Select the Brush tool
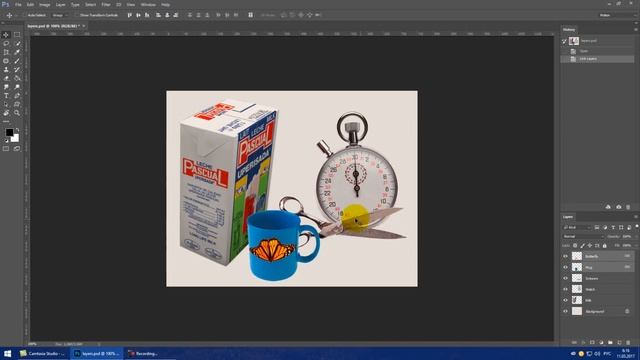Image resolution: width=640 pixels, height=360 pixels. click(17, 61)
